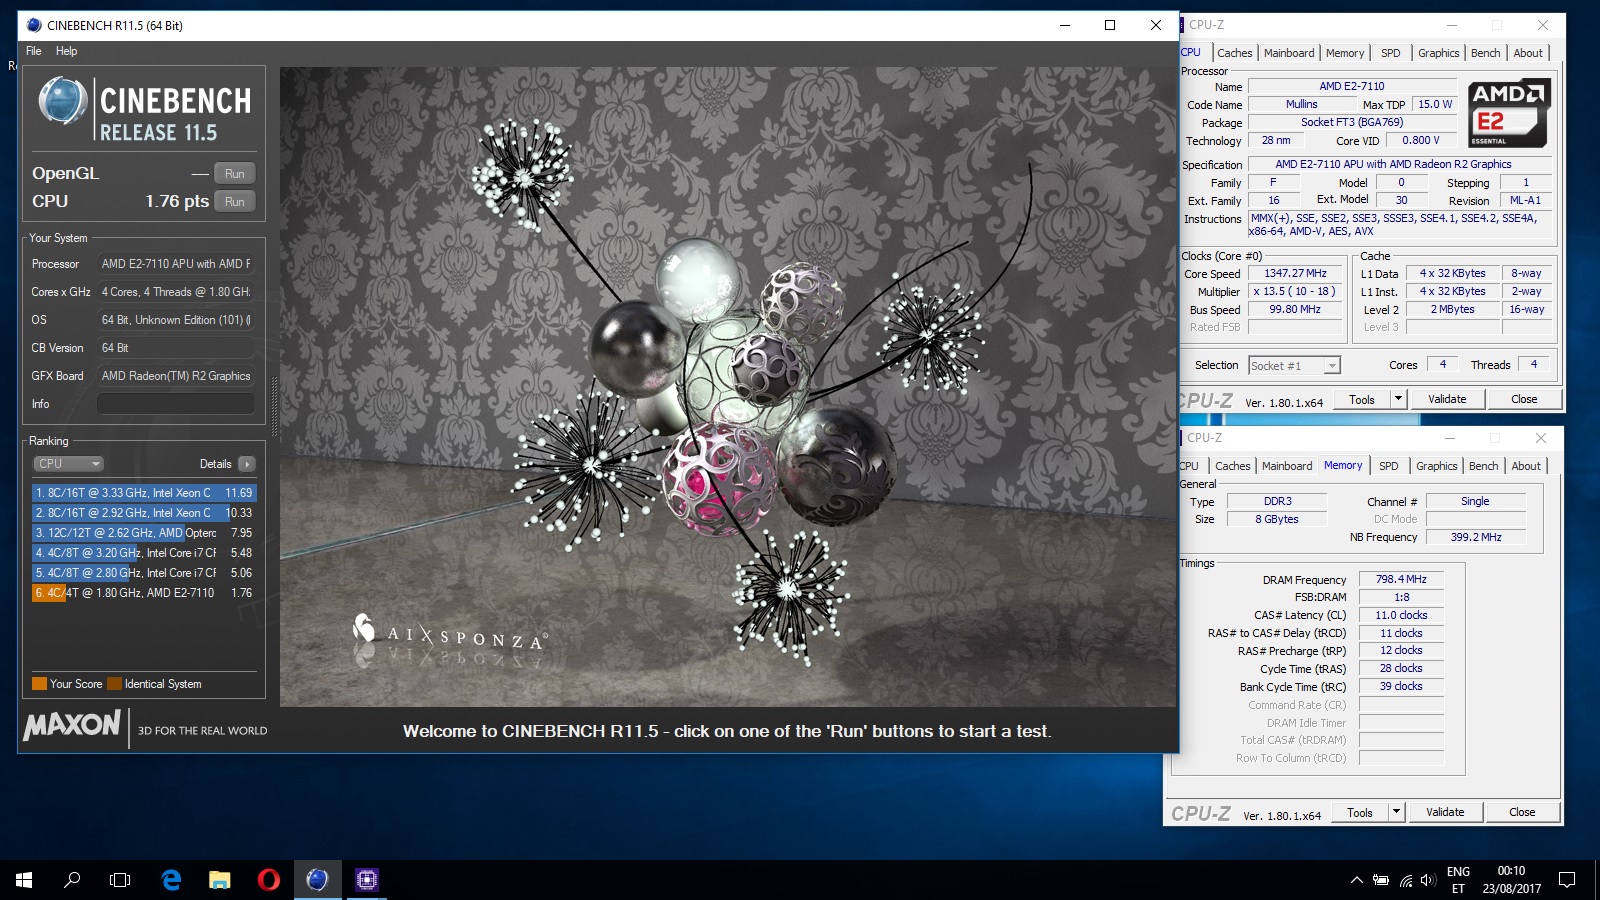
Task: Show hidden system tray icons
Action: 1356,880
